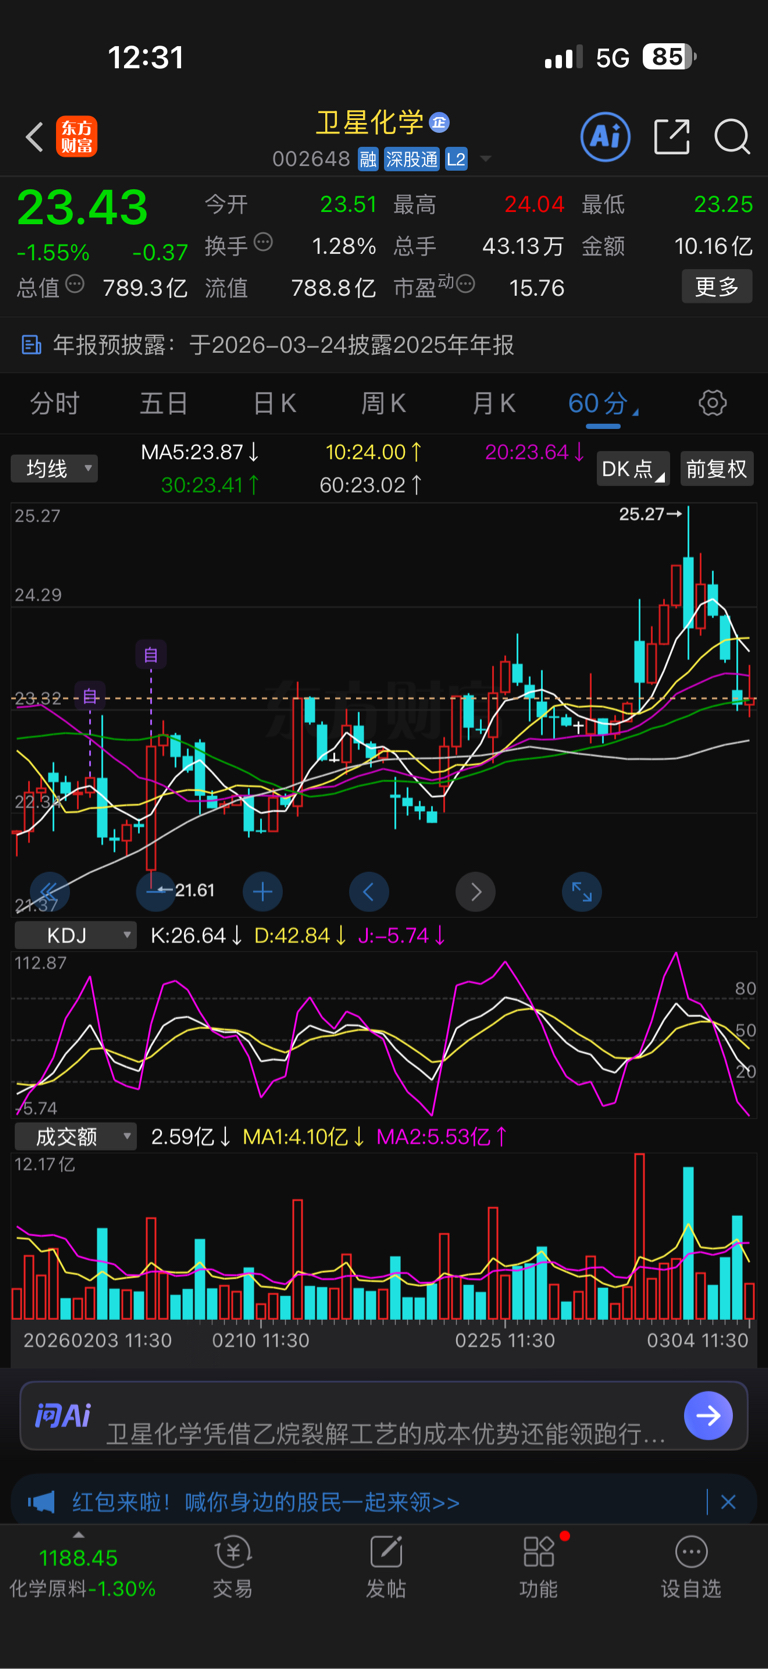The height and width of the screenshot is (1669, 768).
Task: Open the search magnifier icon
Action: pyautogui.click(x=732, y=137)
